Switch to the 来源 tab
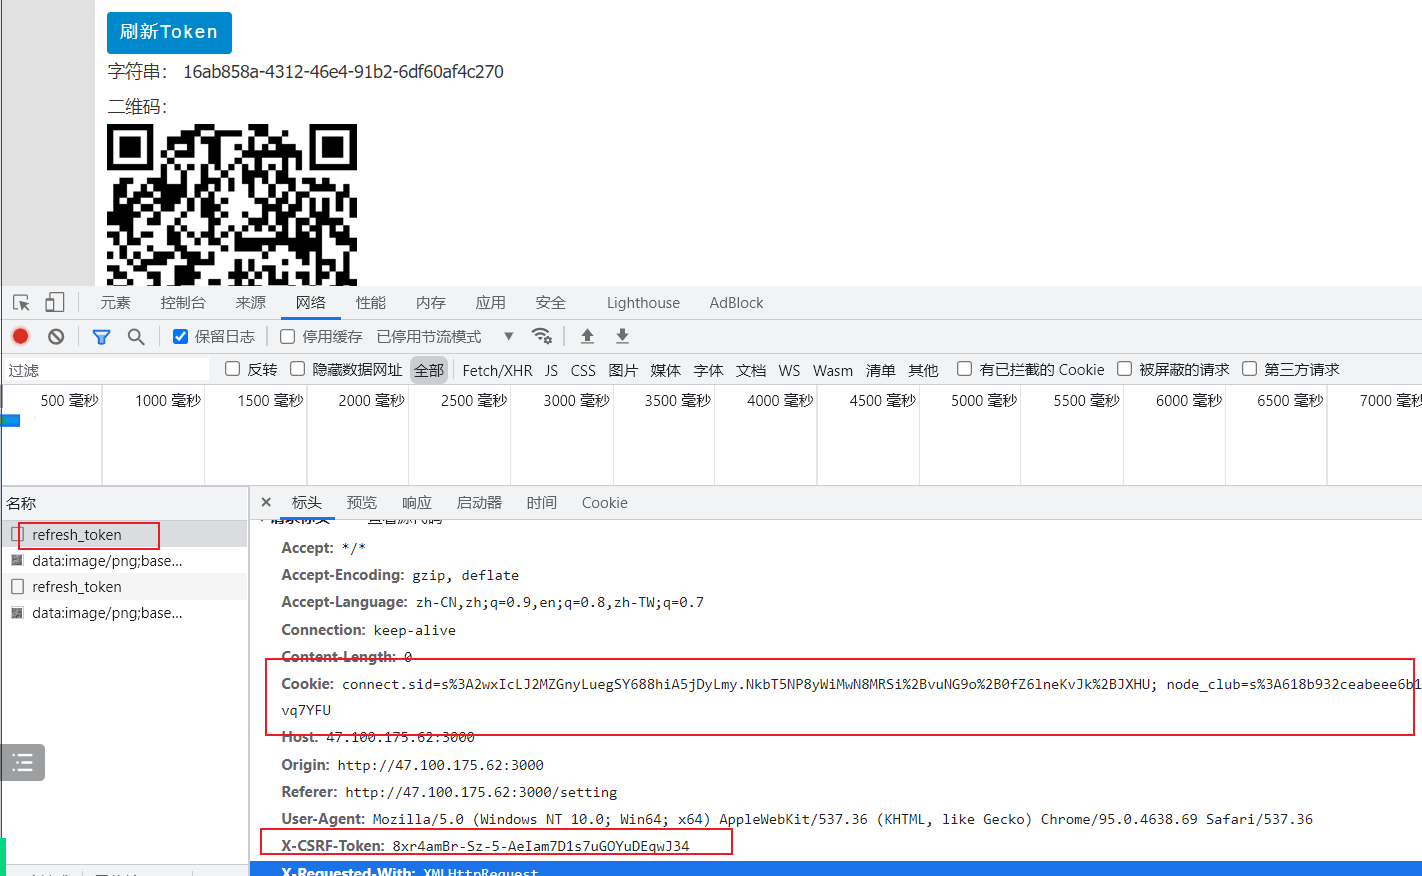Image resolution: width=1422 pixels, height=876 pixels. click(251, 303)
